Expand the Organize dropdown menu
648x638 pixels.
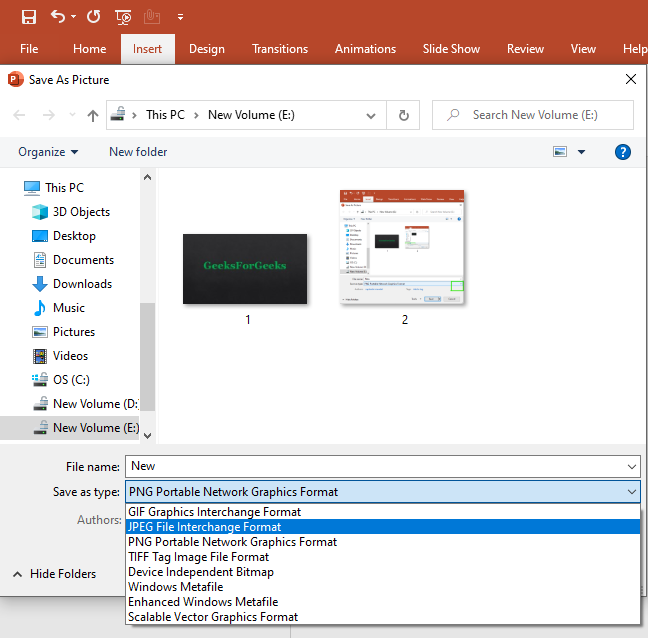(x=48, y=152)
